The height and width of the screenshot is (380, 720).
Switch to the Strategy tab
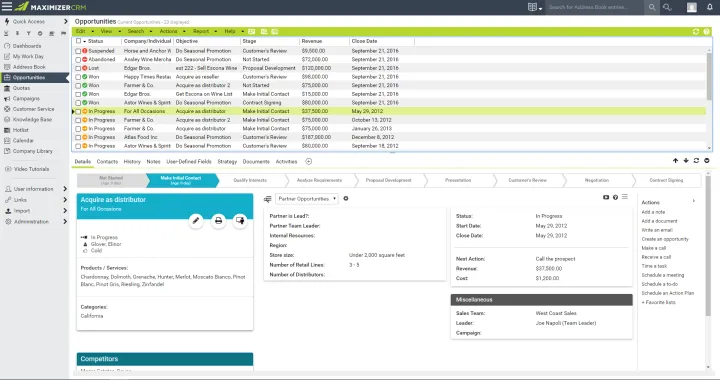point(227,162)
